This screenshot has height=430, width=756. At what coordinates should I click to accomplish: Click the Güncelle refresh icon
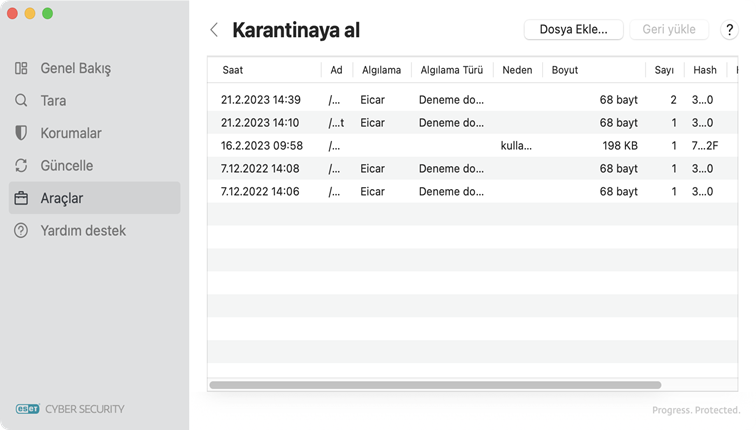tap(21, 166)
